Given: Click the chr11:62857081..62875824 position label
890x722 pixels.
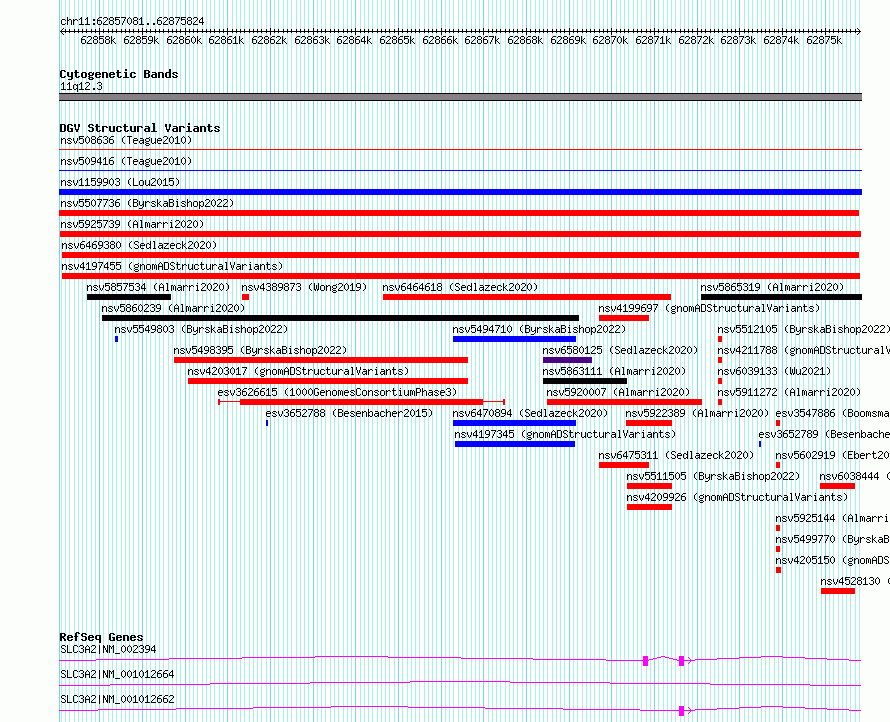Looking at the screenshot, I should 132,21.
